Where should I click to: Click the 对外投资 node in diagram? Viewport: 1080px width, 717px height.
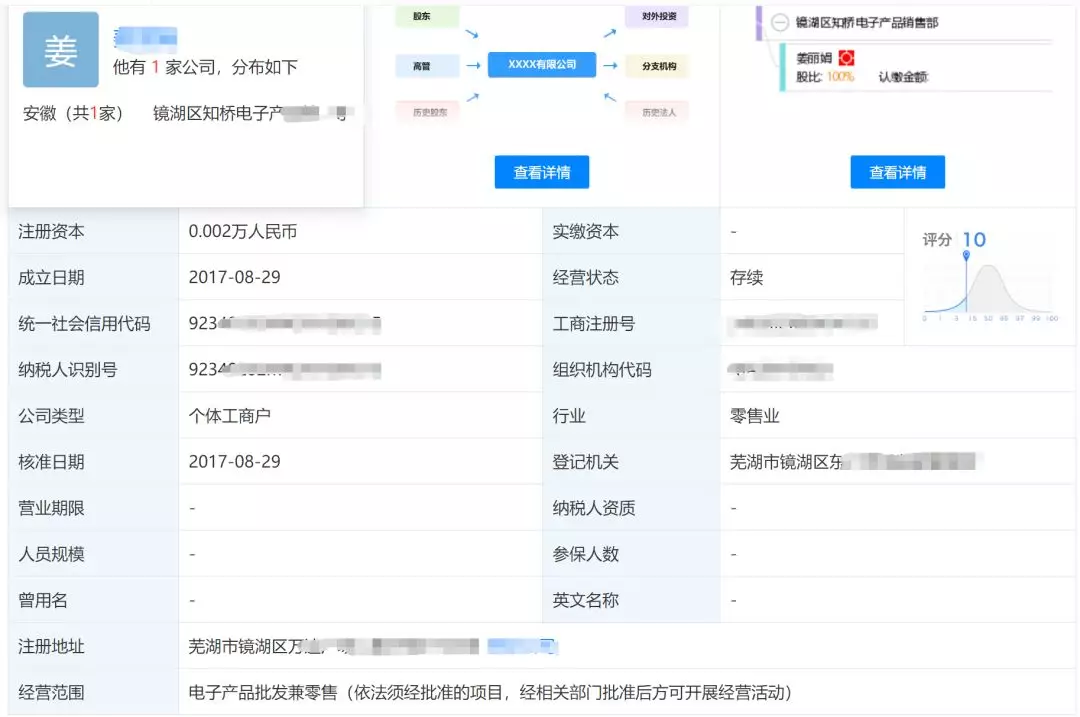point(657,16)
